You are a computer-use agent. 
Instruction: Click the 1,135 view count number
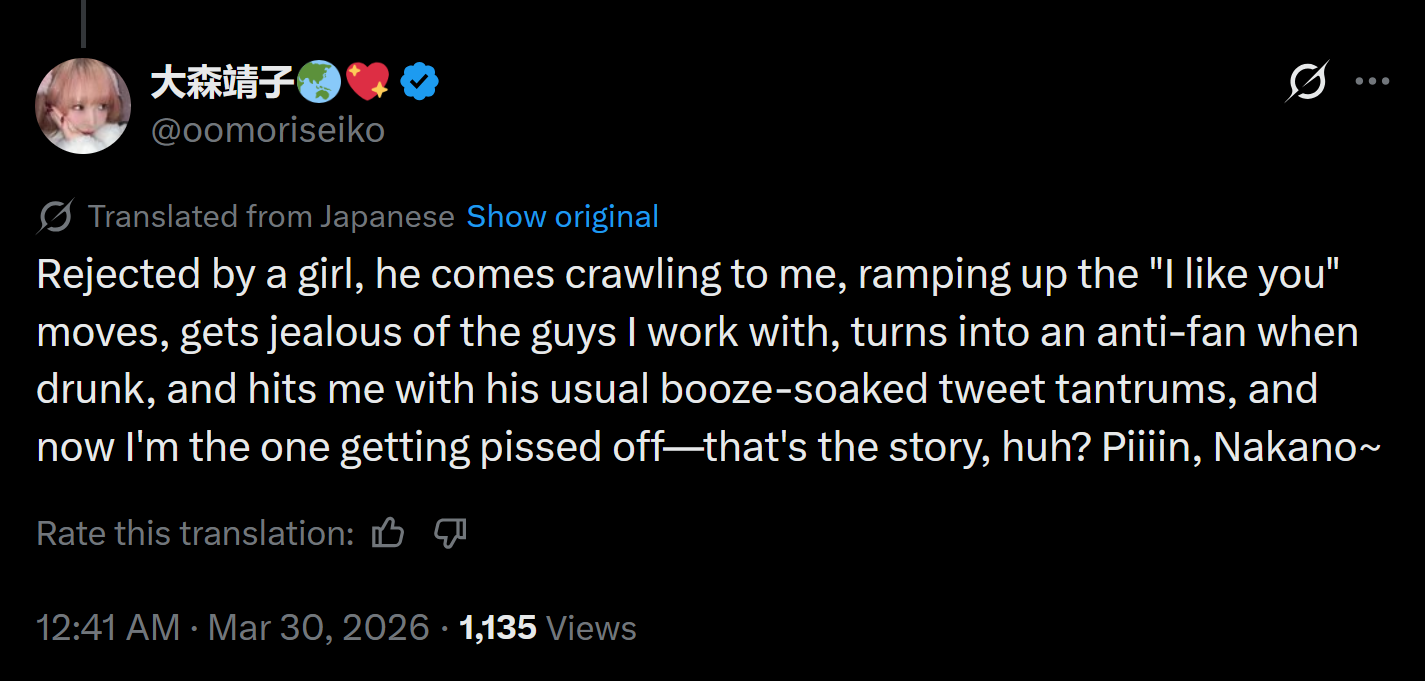click(497, 628)
